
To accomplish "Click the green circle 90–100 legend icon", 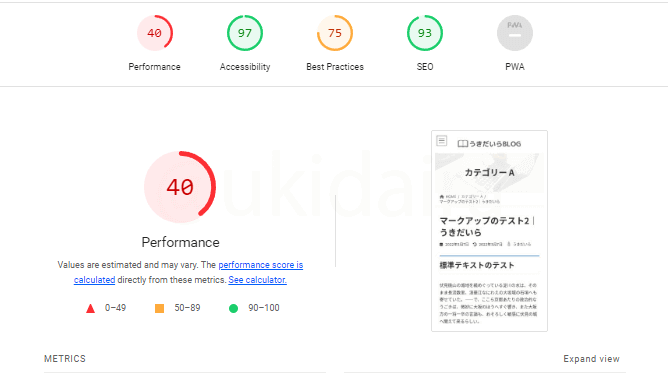I will point(233,308).
